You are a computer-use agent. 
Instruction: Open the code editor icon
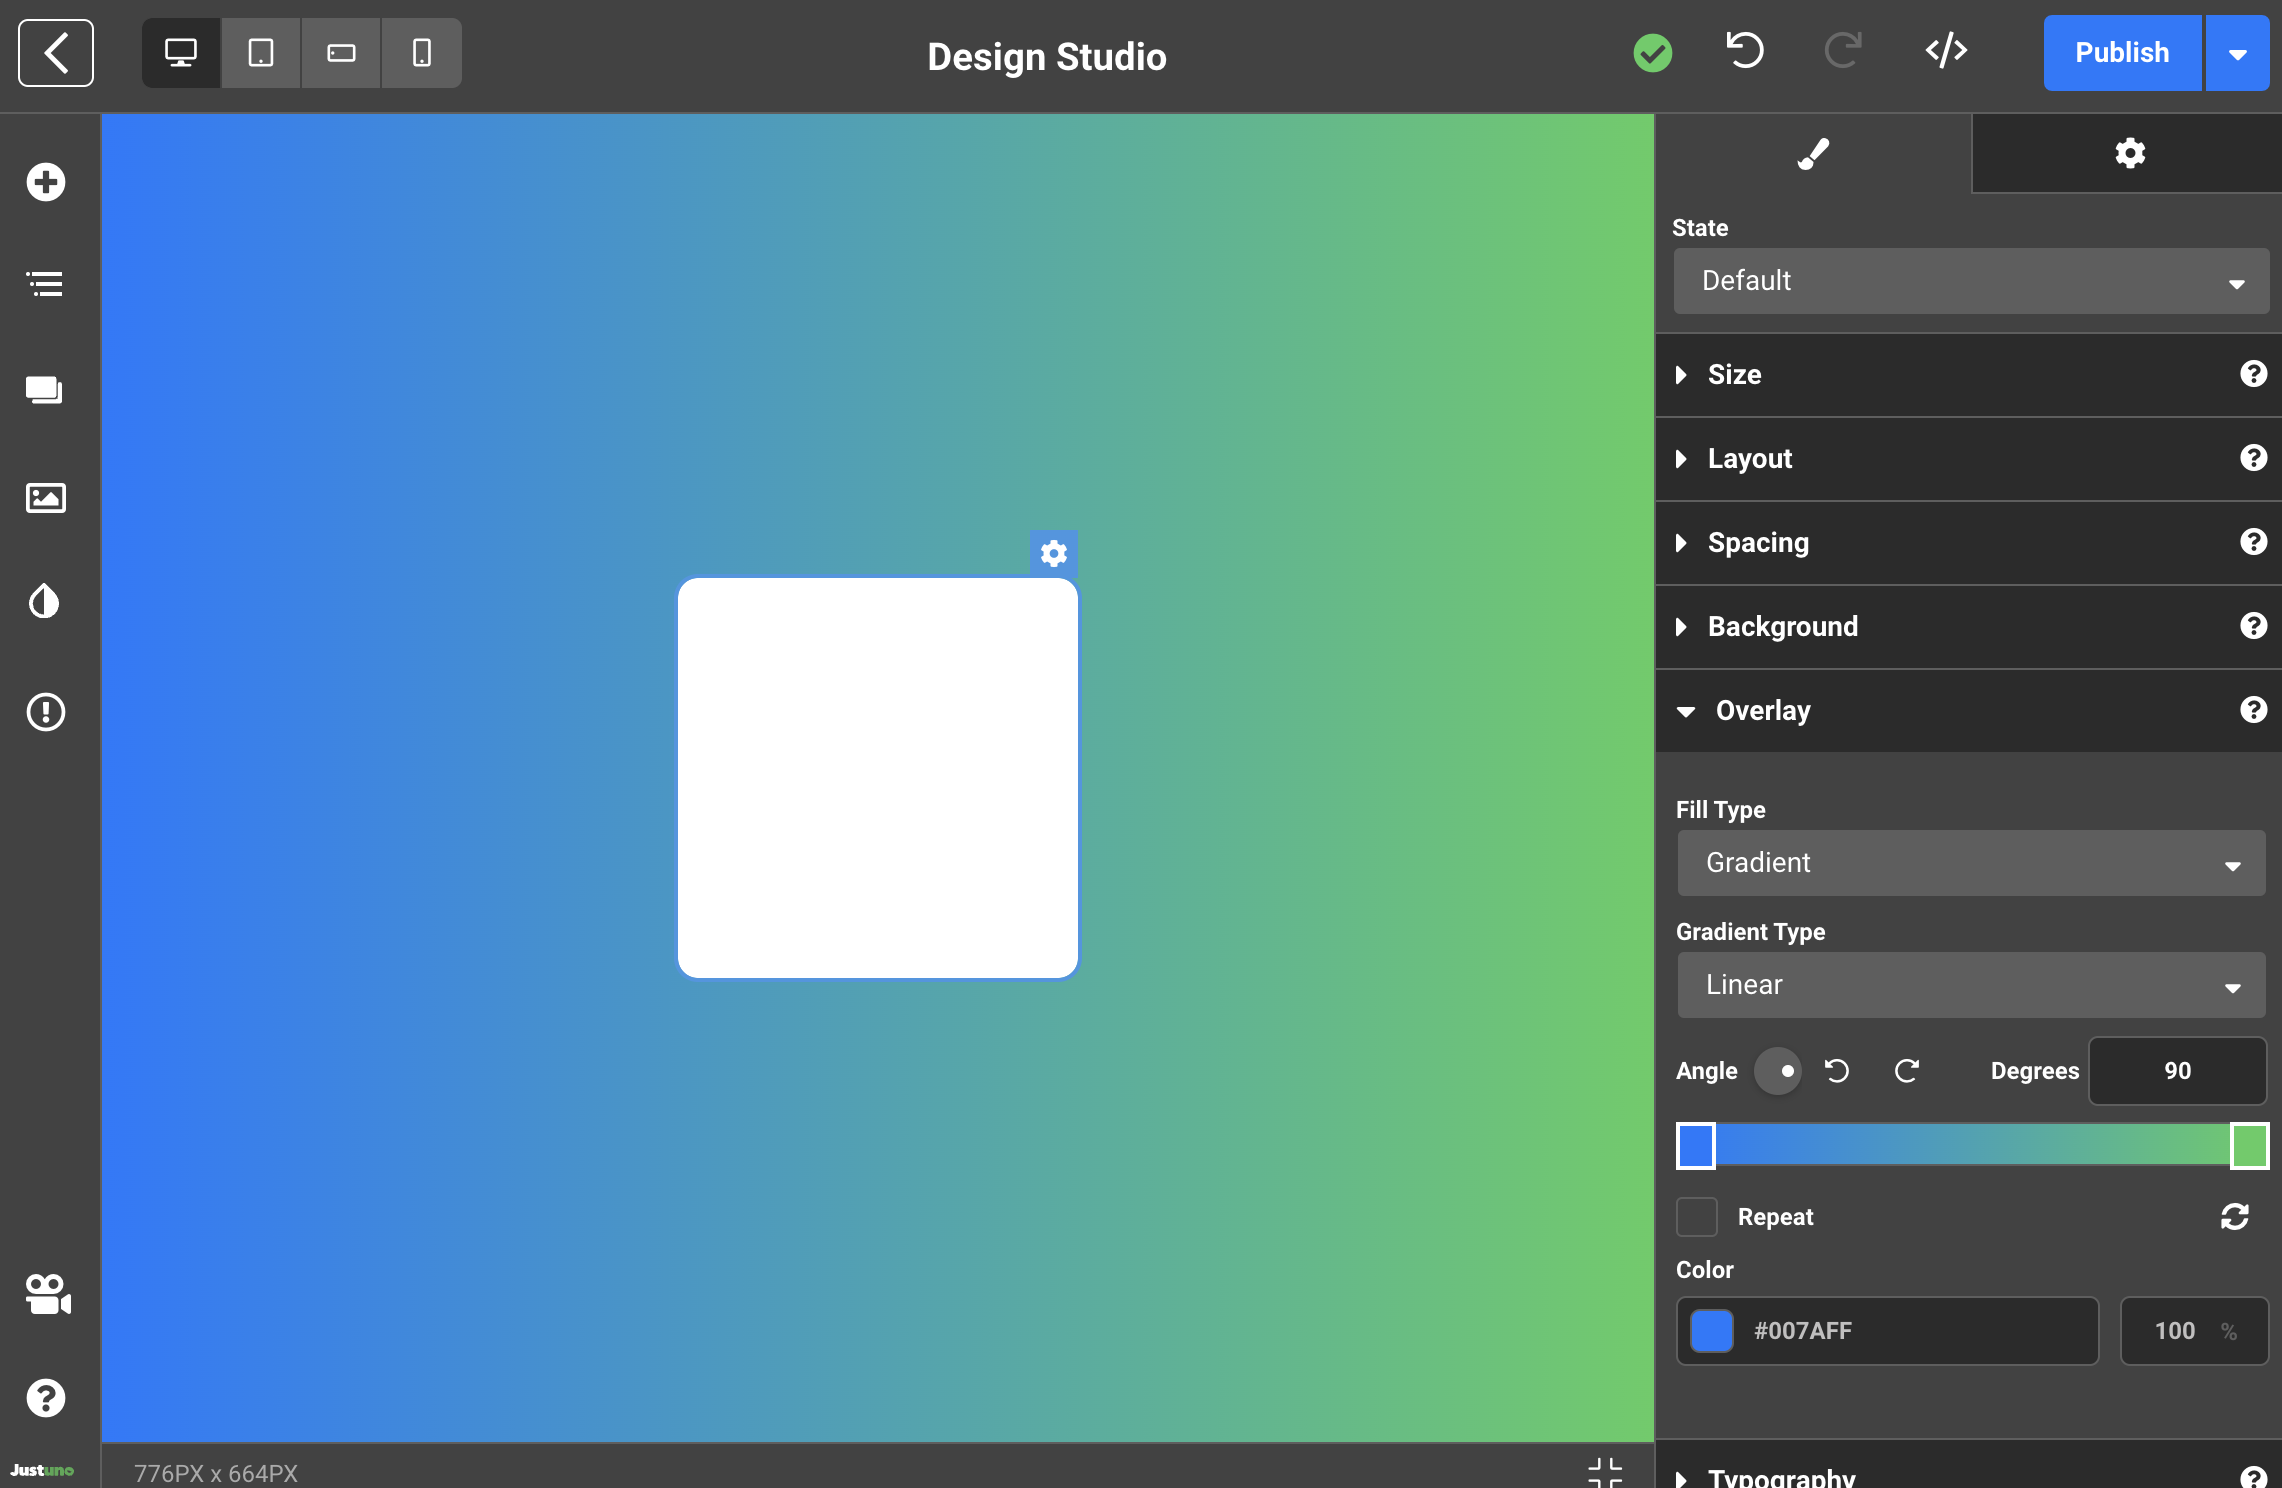pyautogui.click(x=1946, y=51)
